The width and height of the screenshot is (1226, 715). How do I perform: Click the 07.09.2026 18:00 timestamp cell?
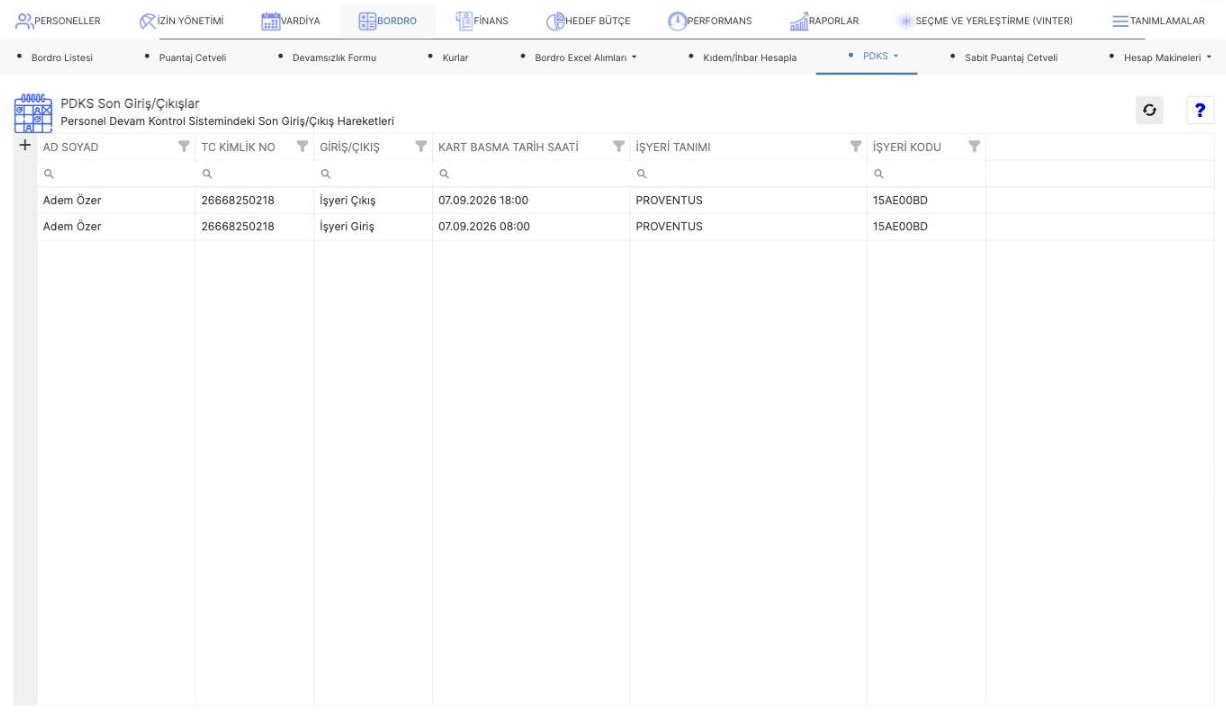(531, 200)
